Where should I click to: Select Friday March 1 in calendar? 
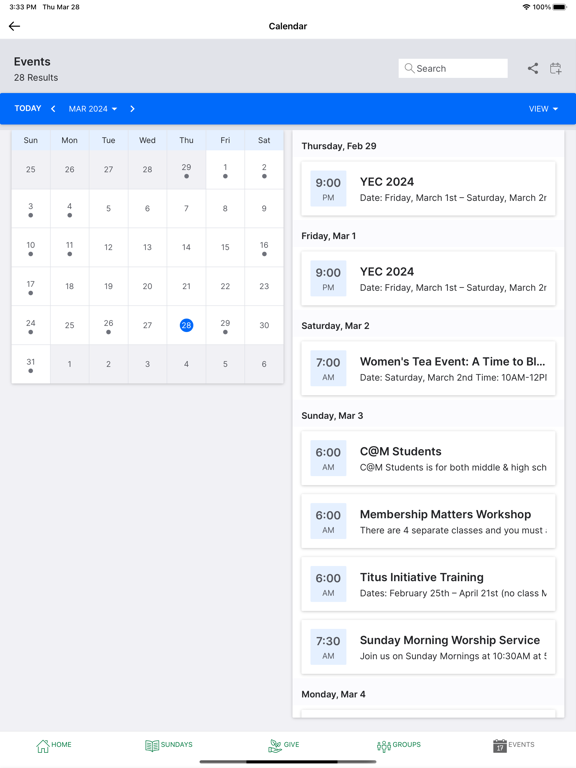click(x=225, y=169)
